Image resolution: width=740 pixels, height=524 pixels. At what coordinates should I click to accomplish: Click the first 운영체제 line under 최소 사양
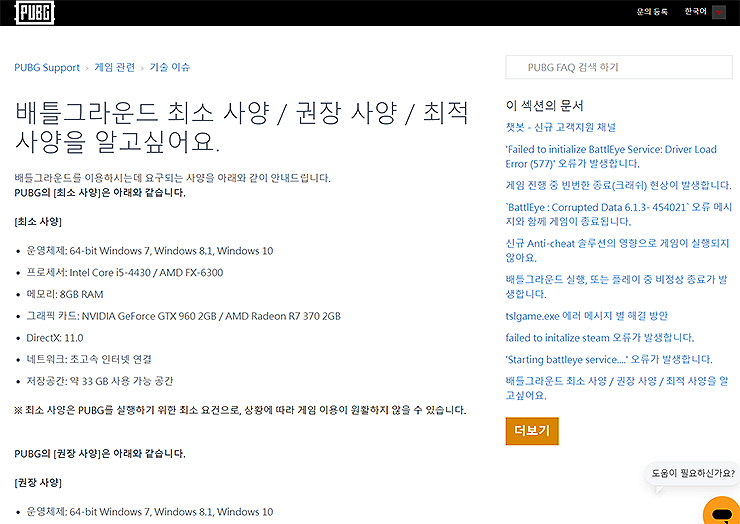(150, 251)
